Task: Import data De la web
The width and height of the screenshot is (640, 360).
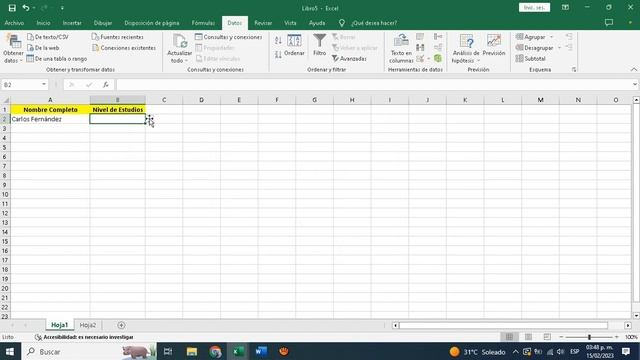Action: point(43,48)
